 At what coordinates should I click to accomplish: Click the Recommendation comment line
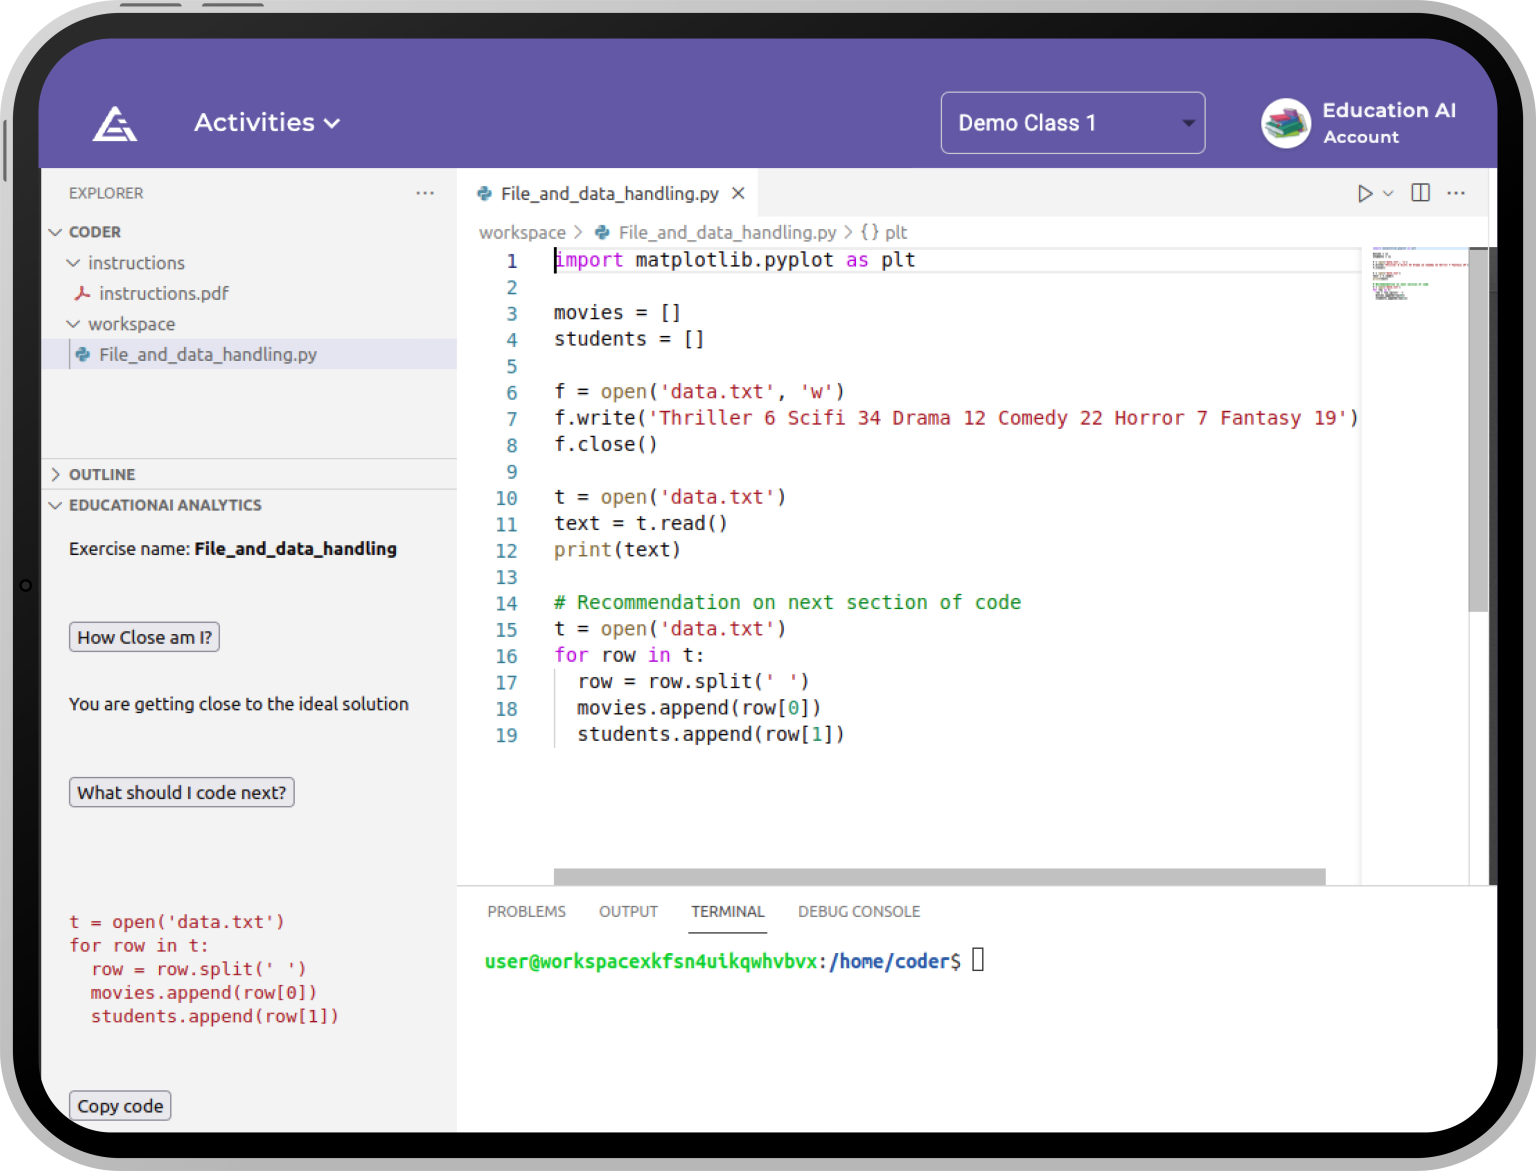click(788, 603)
